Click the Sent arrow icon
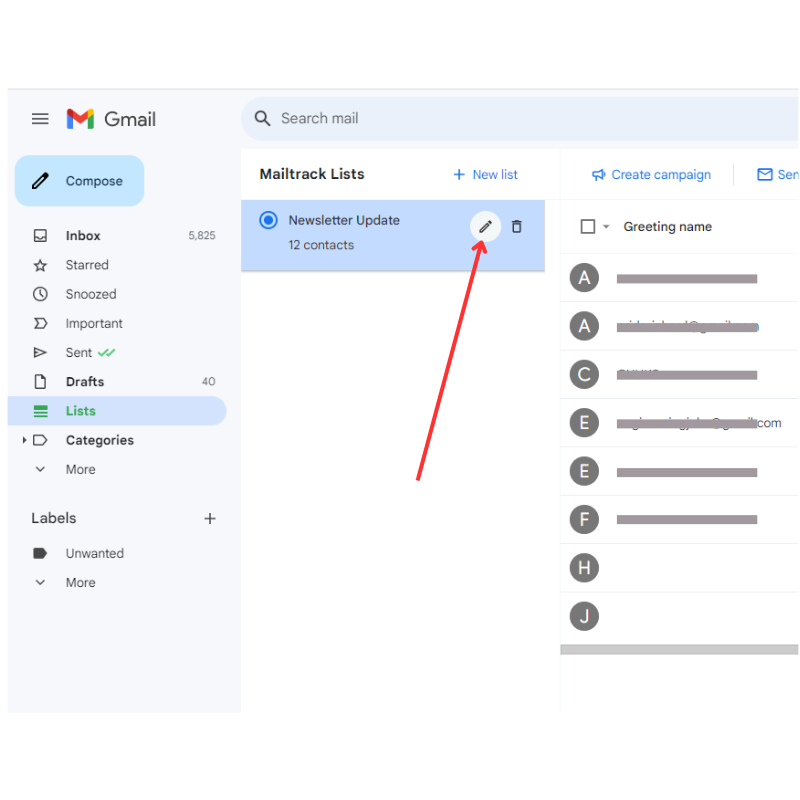 click(40, 352)
